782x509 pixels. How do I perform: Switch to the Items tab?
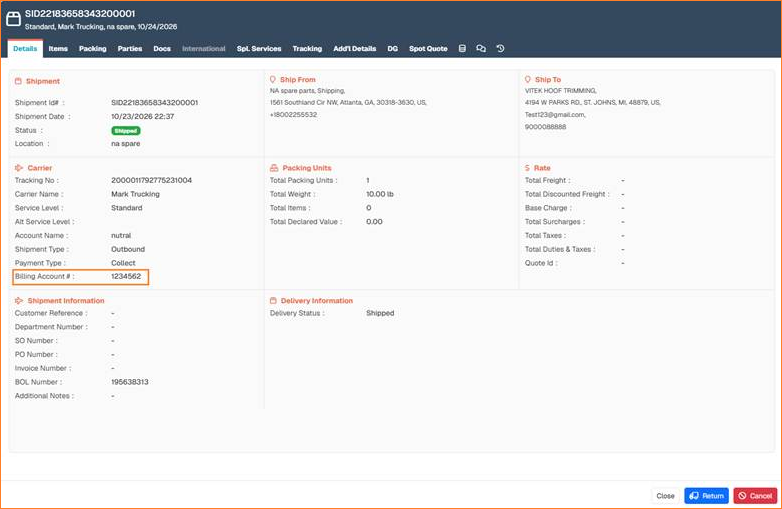tap(58, 49)
